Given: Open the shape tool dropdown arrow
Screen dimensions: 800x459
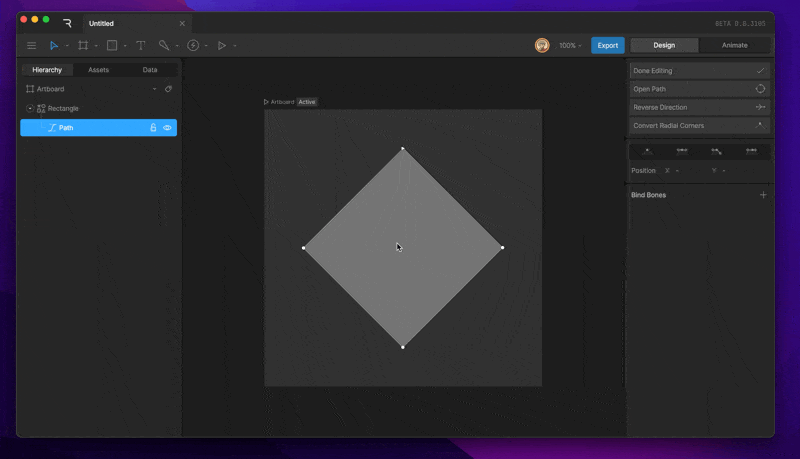Looking at the screenshot, I should tap(125, 46).
